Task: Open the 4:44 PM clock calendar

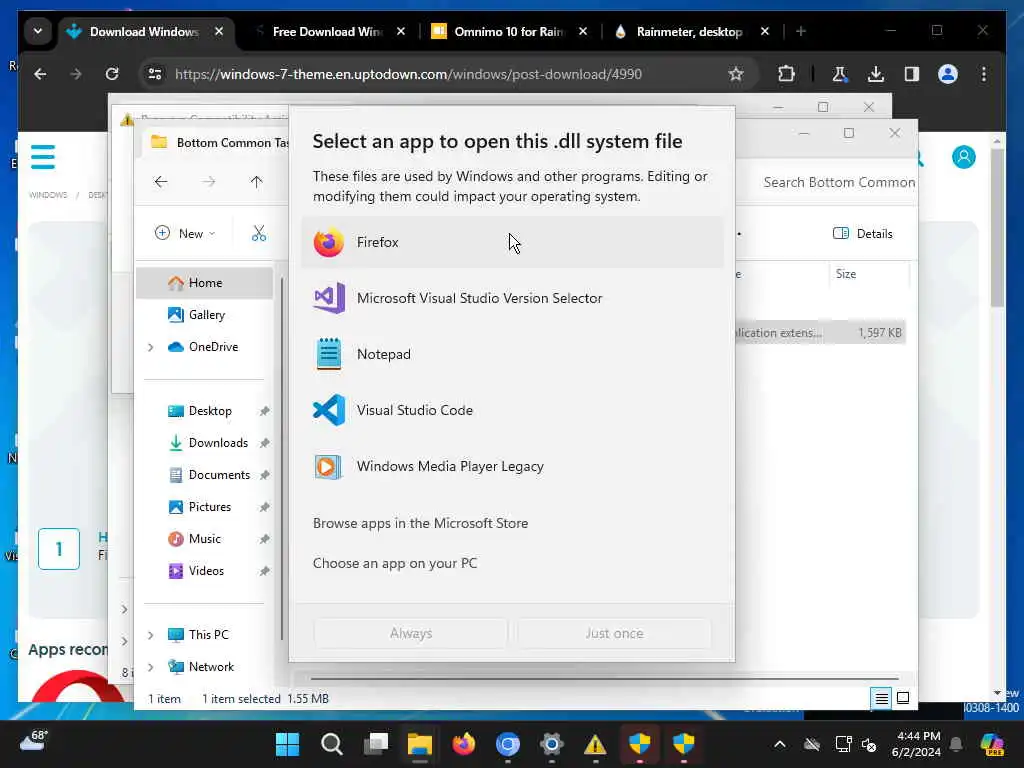Action: 916,744
